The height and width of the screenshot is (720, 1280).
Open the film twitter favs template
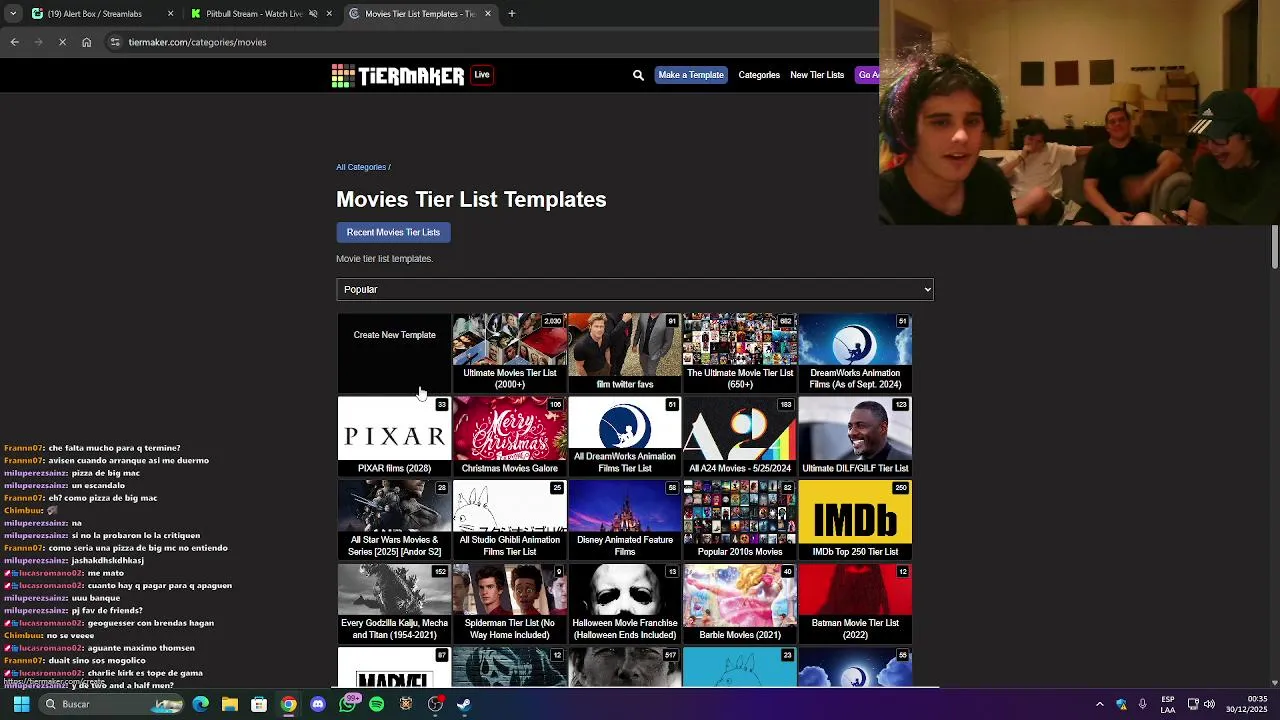[x=625, y=352]
